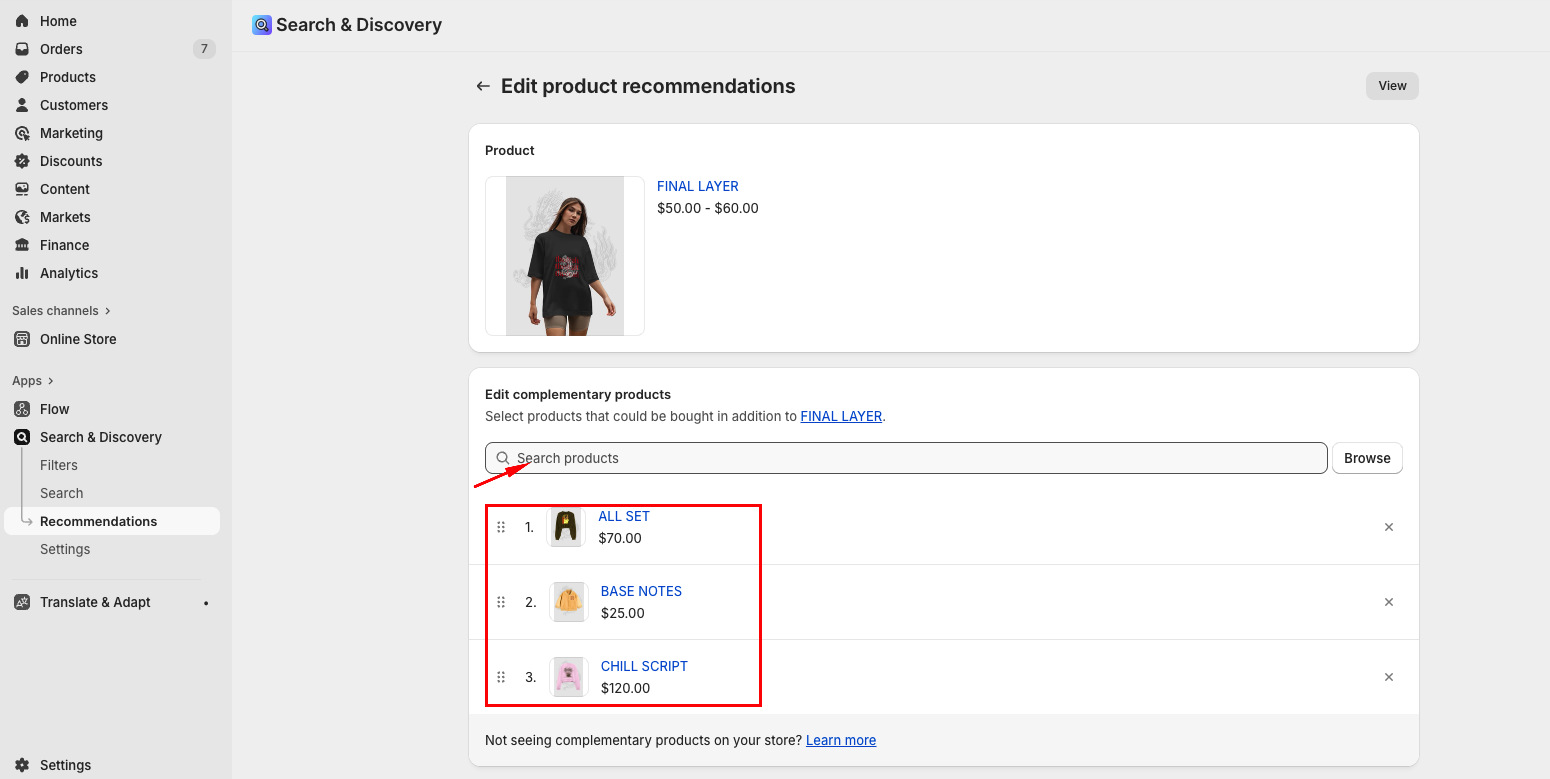Click the Browse button

1367,458
